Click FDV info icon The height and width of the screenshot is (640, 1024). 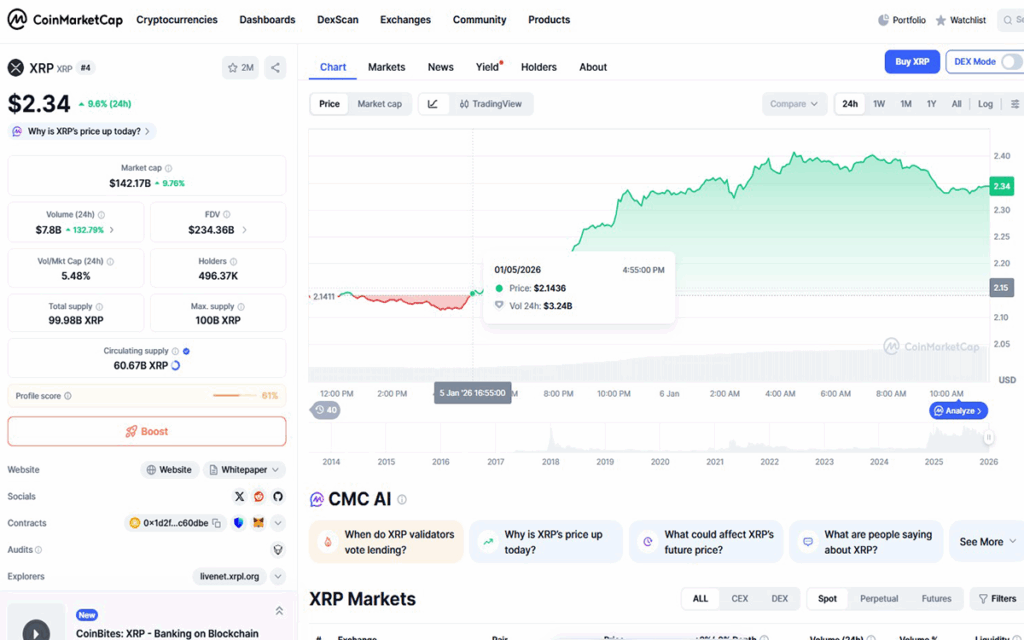point(227,214)
